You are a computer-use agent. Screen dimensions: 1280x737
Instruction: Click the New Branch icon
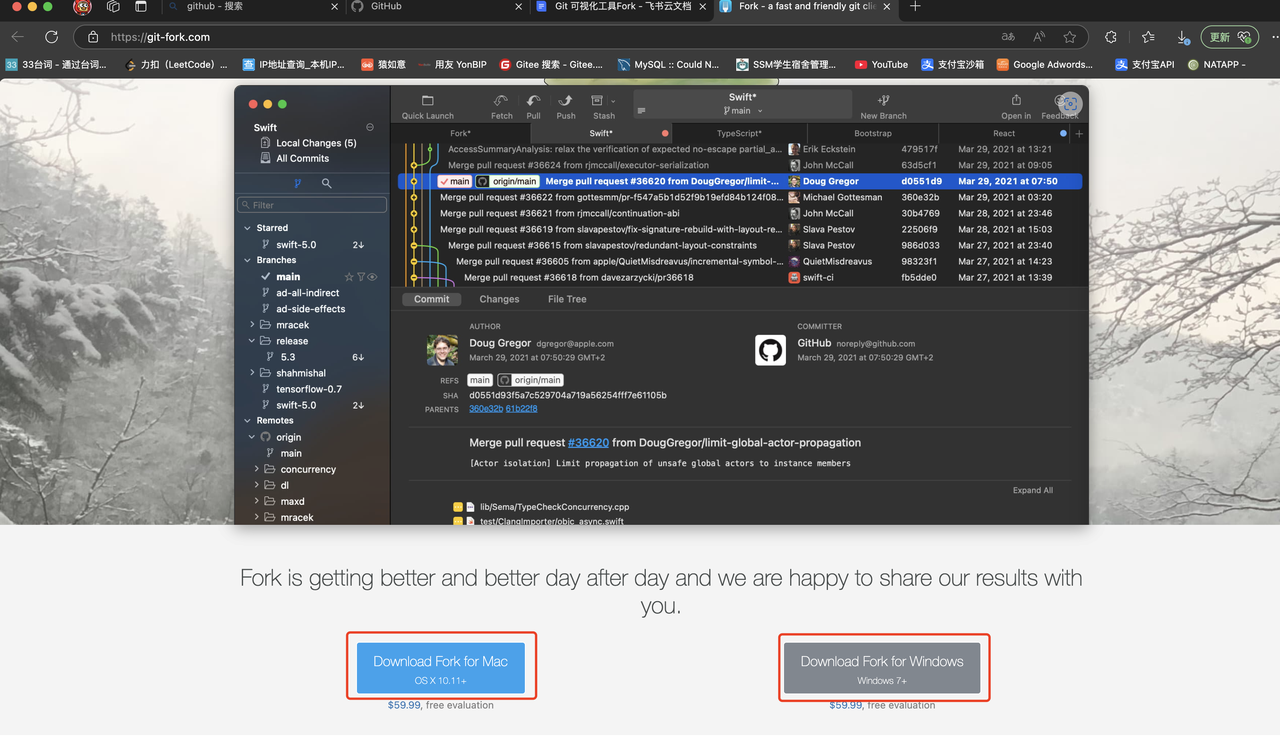(x=883, y=101)
